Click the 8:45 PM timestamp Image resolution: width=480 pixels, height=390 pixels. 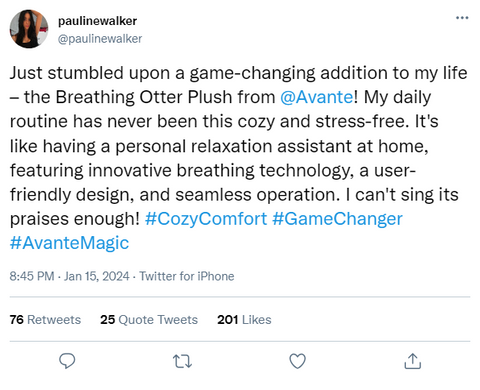point(32,276)
